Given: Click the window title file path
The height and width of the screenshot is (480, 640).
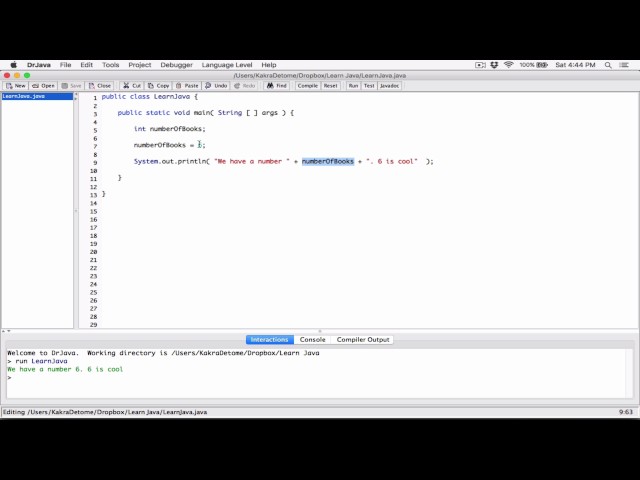Looking at the screenshot, I should tap(320, 76).
